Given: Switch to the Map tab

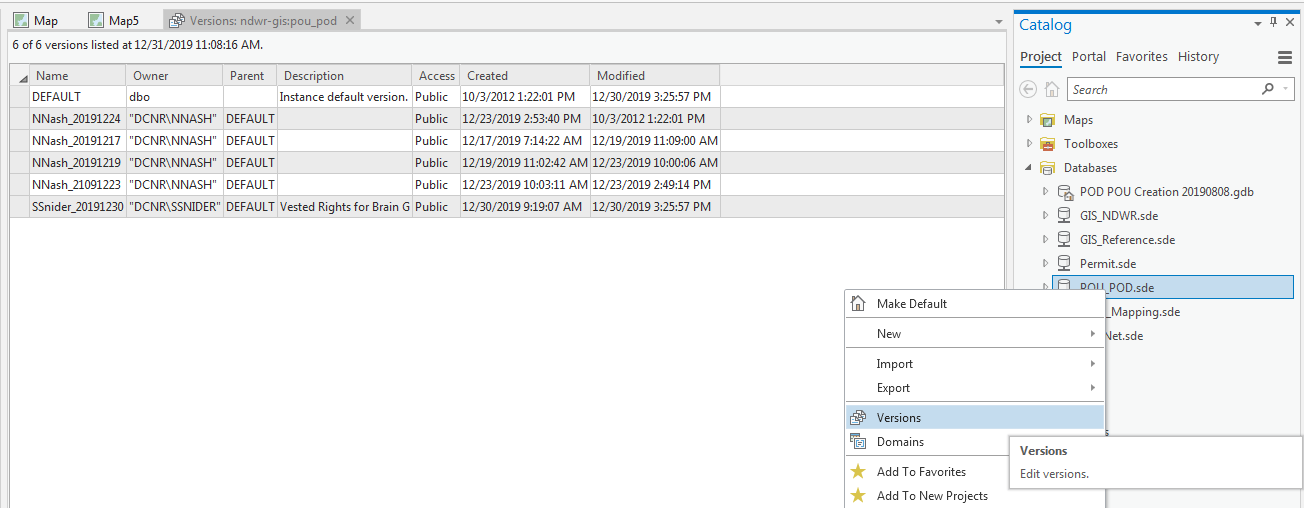Looking at the screenshot, I should 36,20.
